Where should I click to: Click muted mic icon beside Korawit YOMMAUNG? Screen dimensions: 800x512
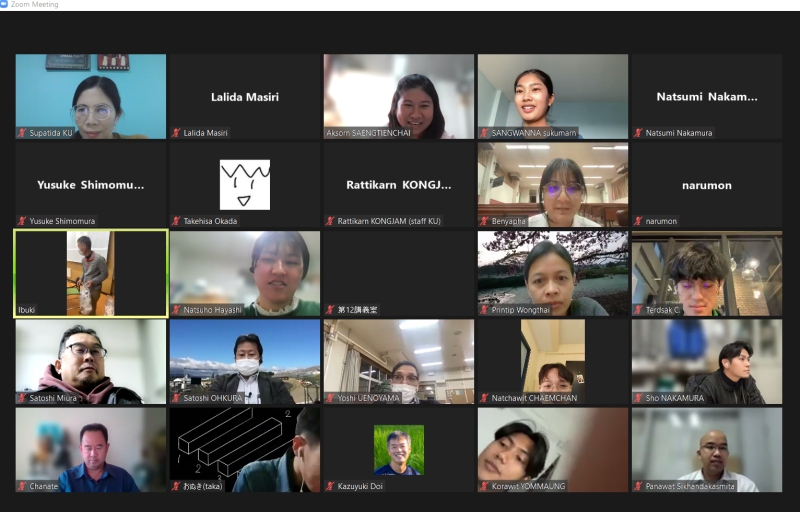(484, 486)
